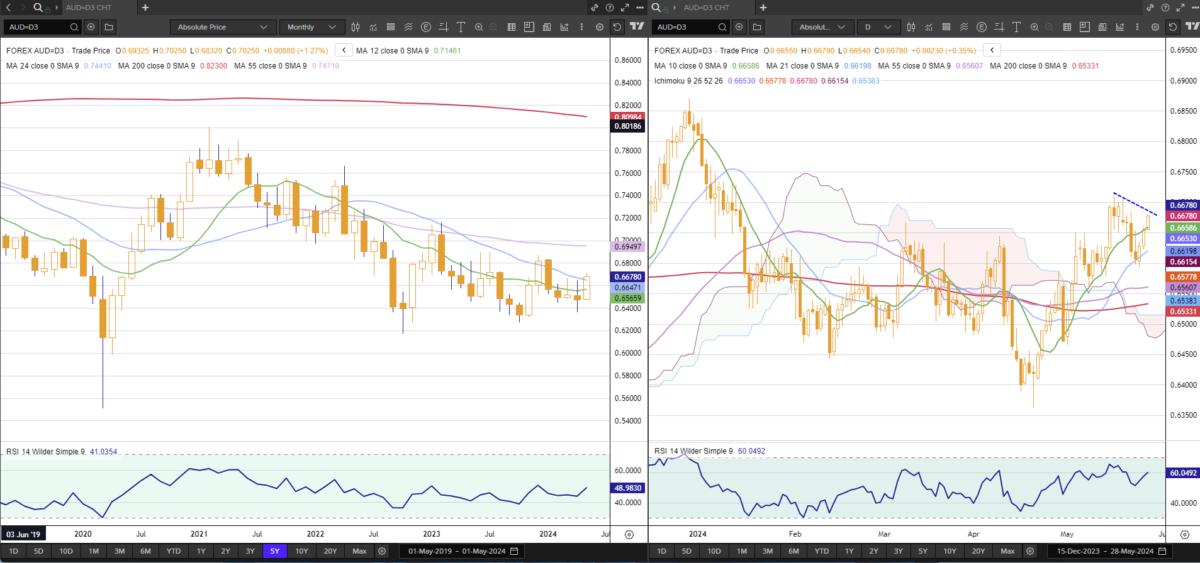Screen dimensions: 1200x563
Task: Click zoom in magnifier in right chart toolbar
Action: (1034, 27)
